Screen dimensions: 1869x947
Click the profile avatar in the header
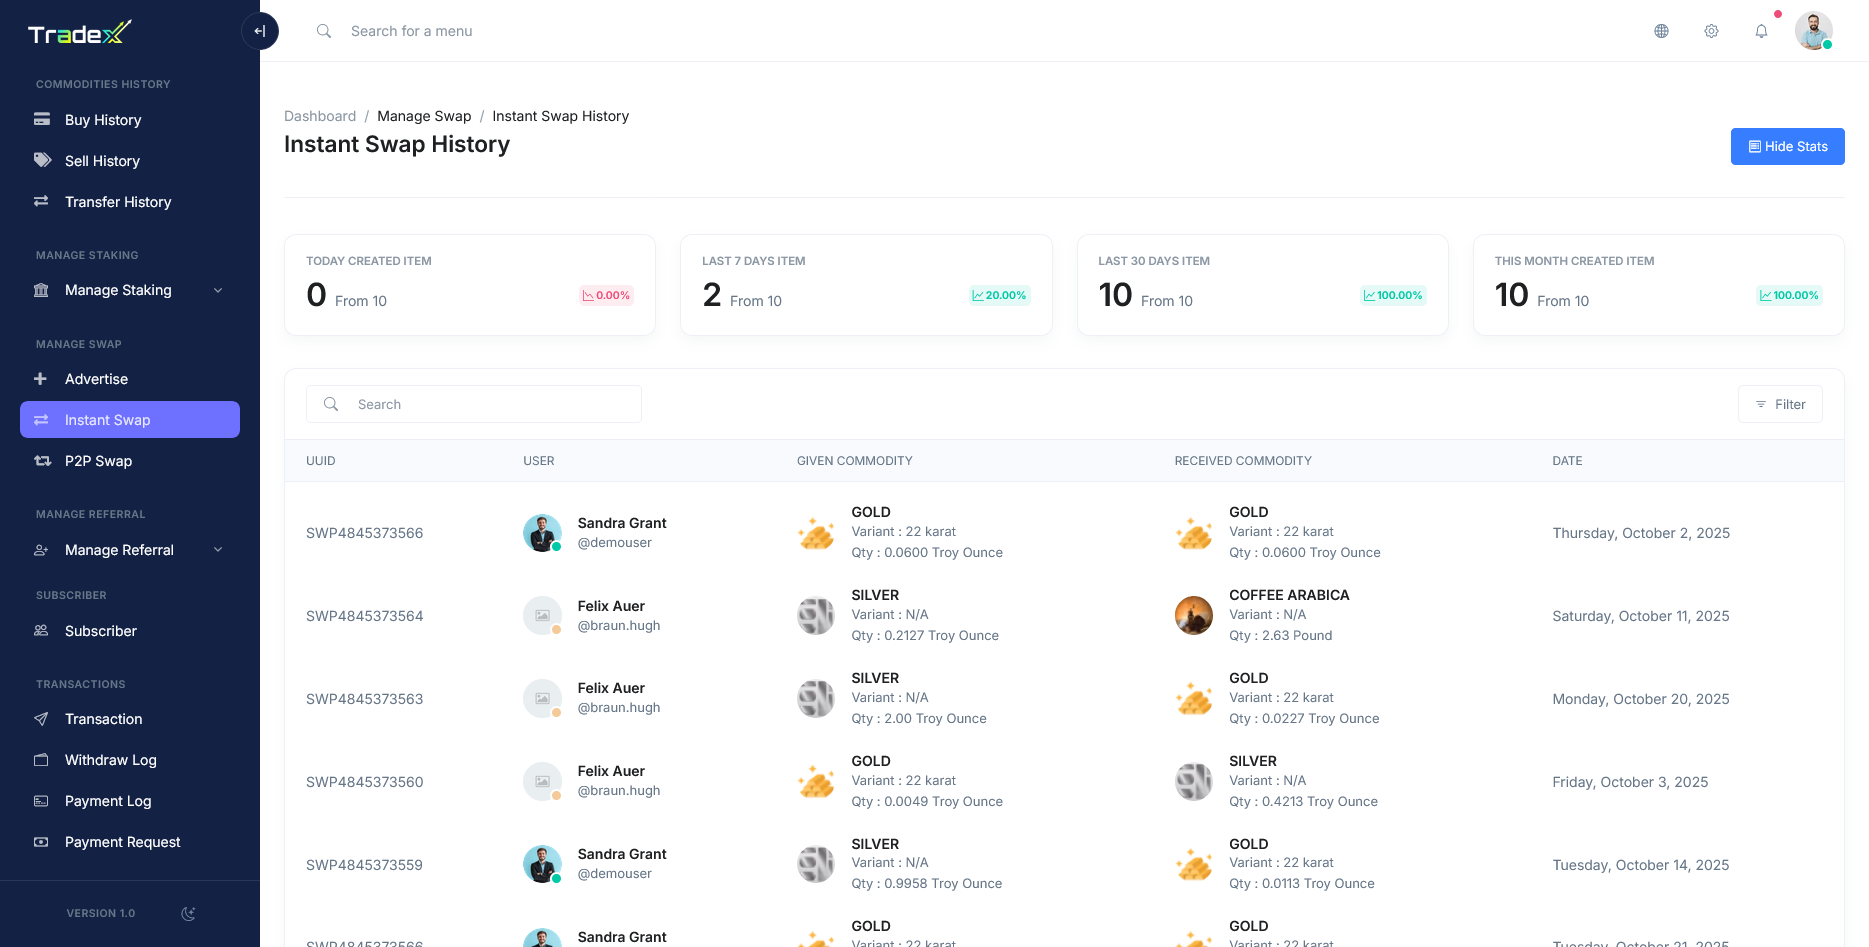(x=1813, y=31)
